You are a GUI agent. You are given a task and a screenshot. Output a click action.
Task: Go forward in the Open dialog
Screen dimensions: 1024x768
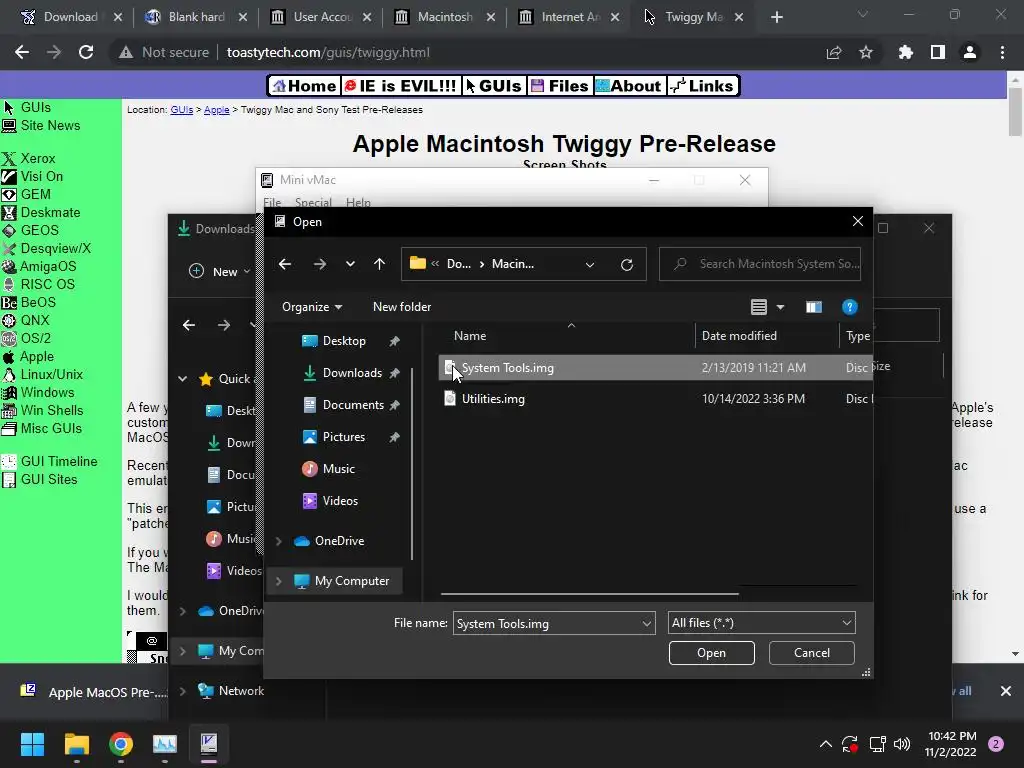click(319, 264)
